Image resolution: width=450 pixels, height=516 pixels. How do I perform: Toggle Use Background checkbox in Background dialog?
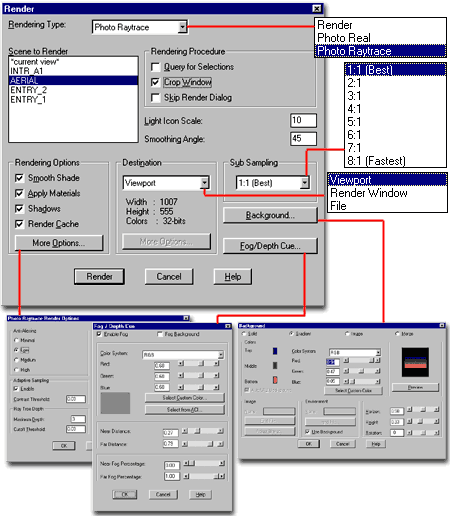coord(307,432)
